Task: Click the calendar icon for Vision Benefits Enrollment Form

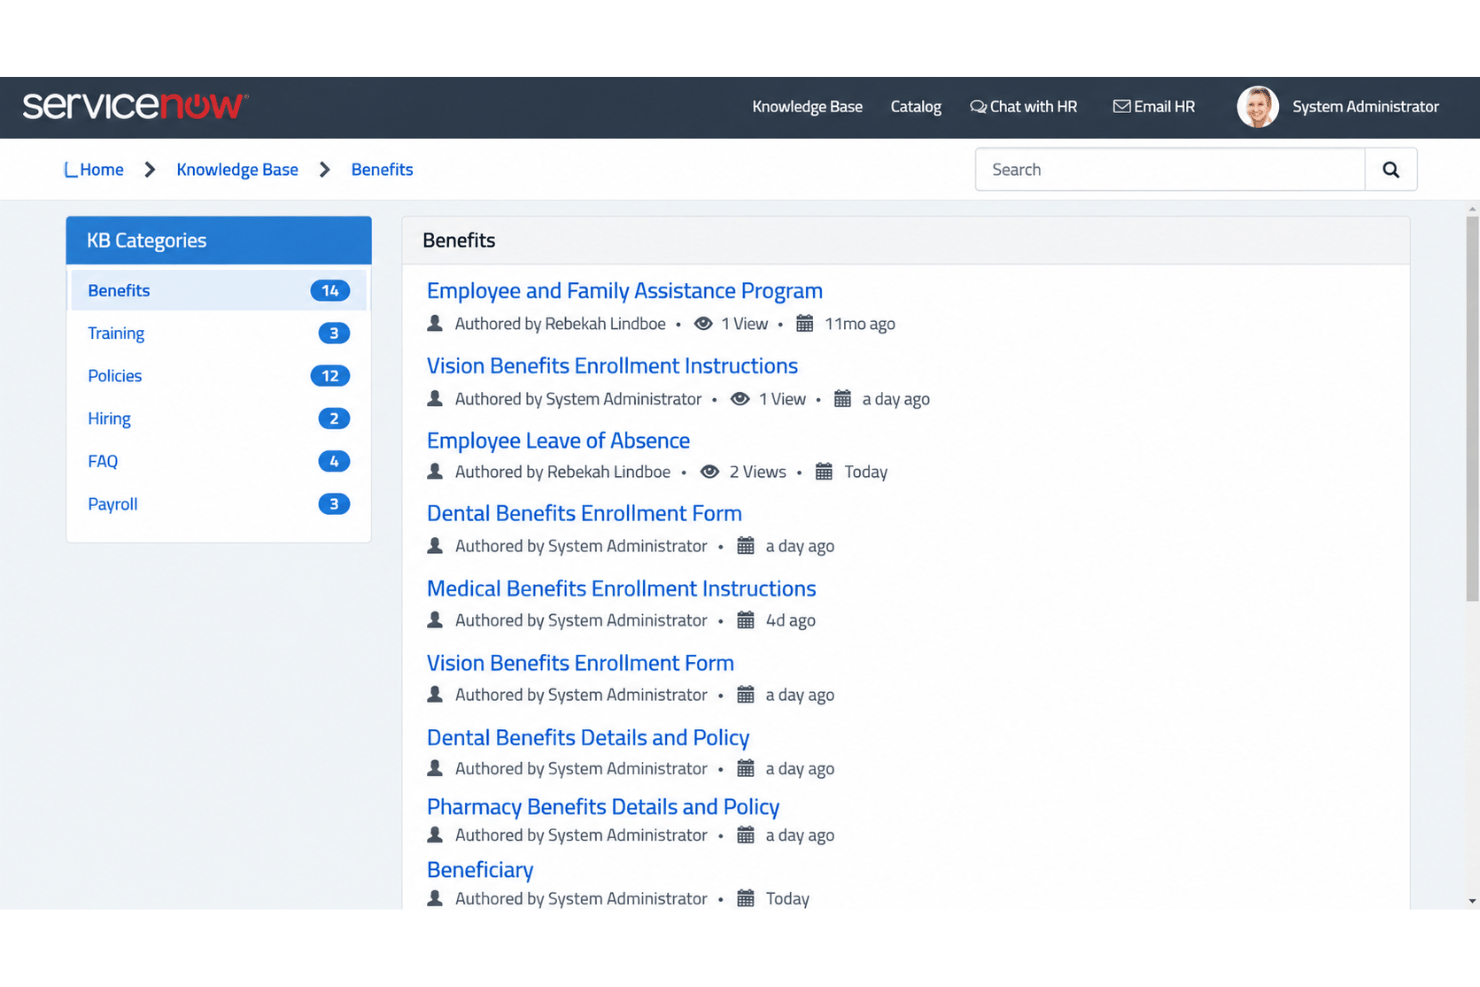Action: pos(746,694)
